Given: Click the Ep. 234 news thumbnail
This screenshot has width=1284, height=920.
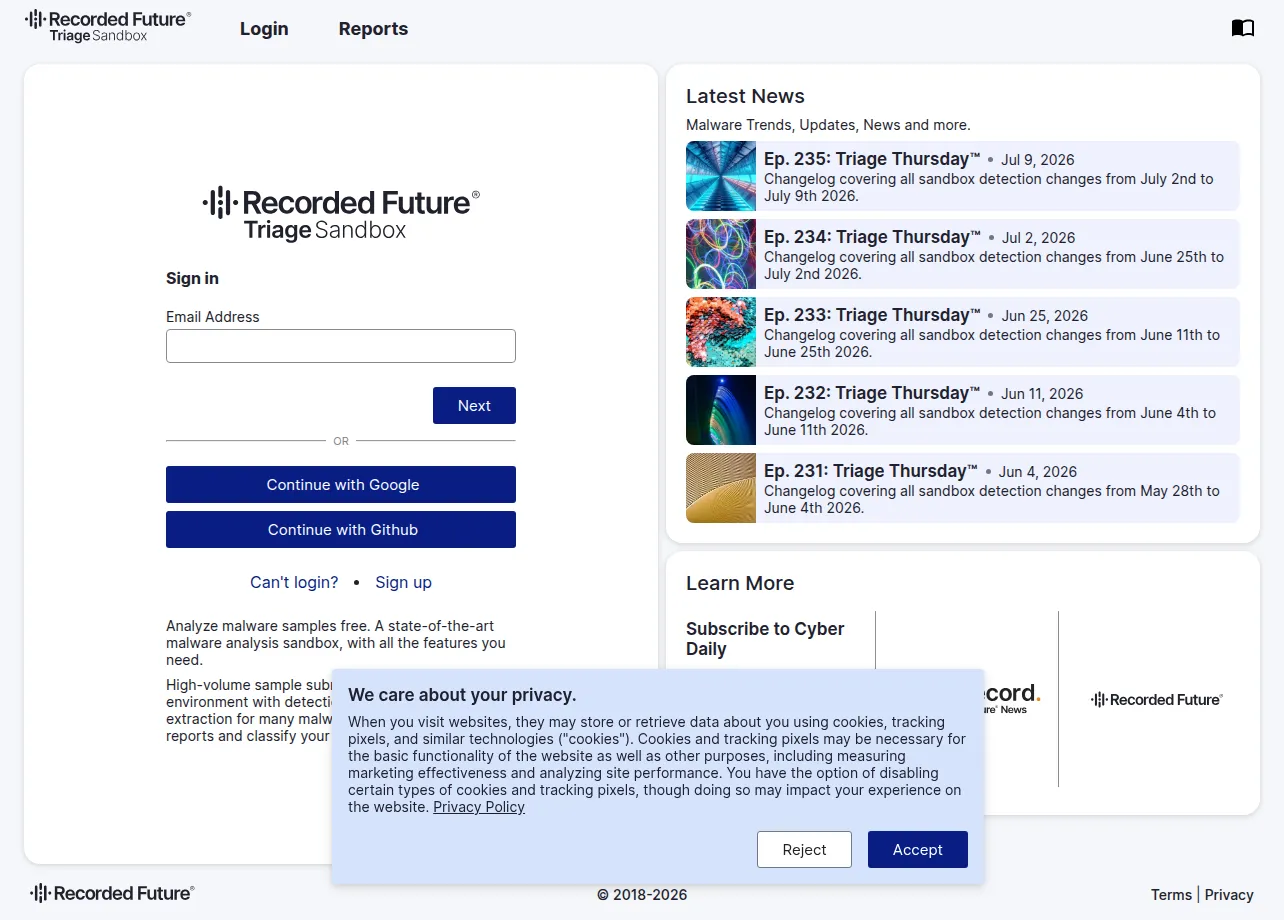Looking at the screenshot, I should pos(721,254).
